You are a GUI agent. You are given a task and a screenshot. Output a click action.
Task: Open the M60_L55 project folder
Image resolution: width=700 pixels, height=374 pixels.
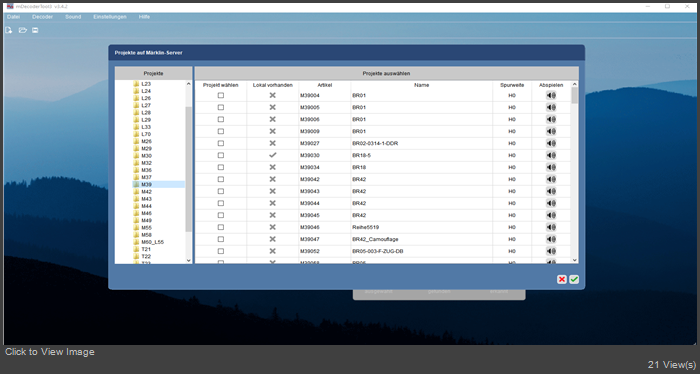pos(149,242)
